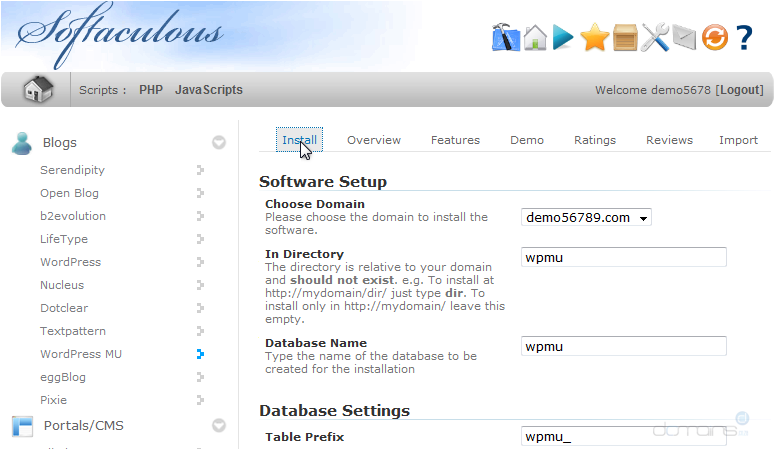
Task: Click the blue play arrow icon
Action: tap(564, 38)
